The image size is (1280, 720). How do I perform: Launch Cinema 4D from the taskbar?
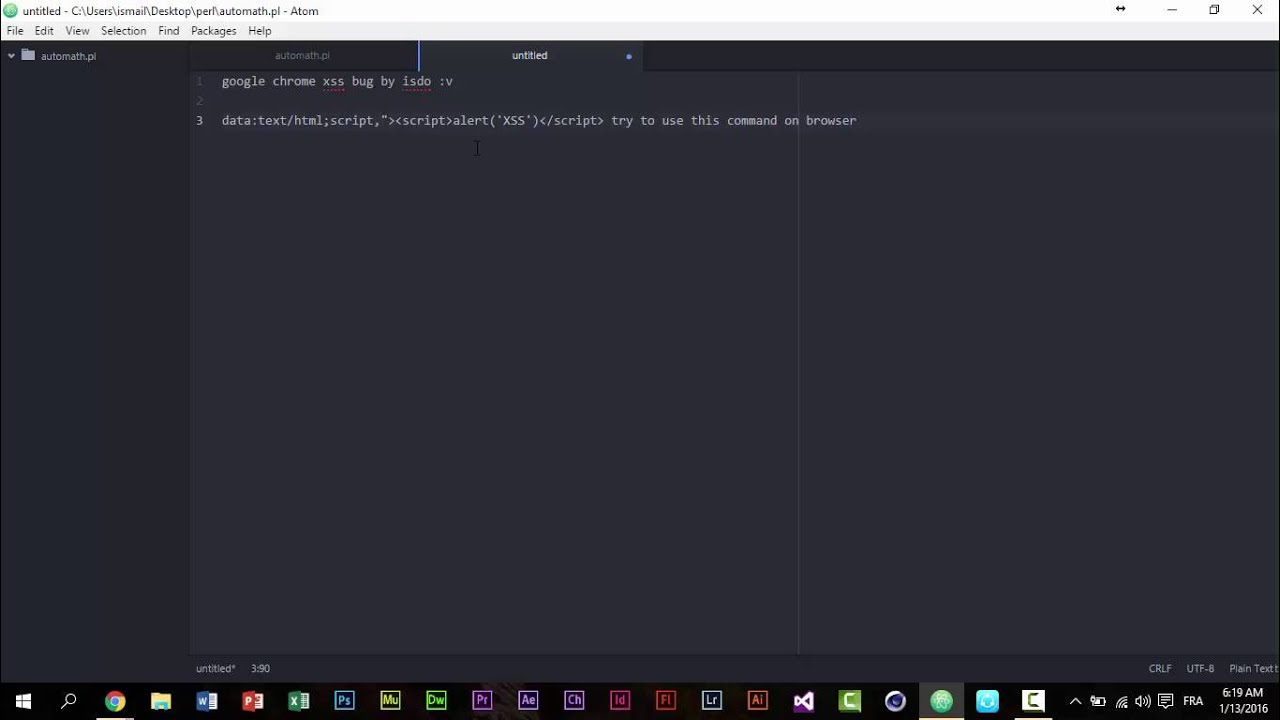pos(895,701)
